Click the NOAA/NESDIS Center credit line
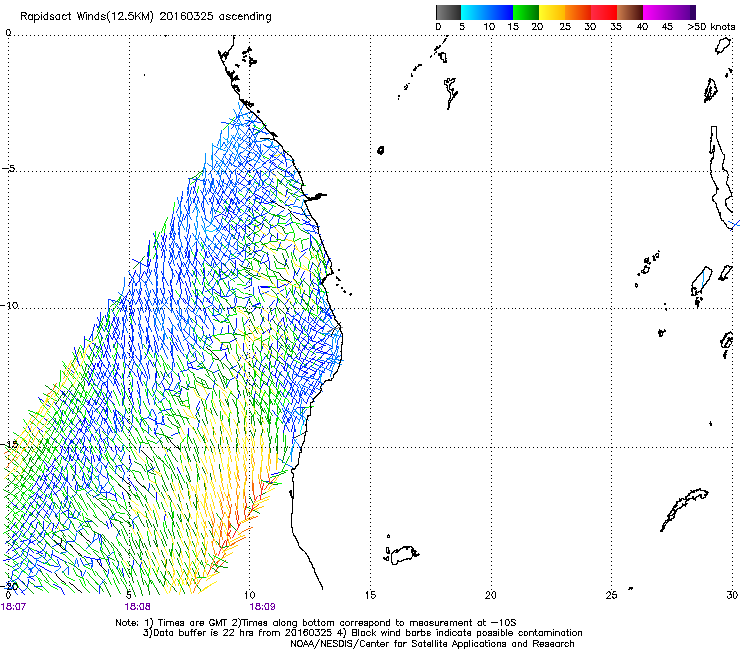Viewport: 740px width, 650px height. (x=432, y=644)
